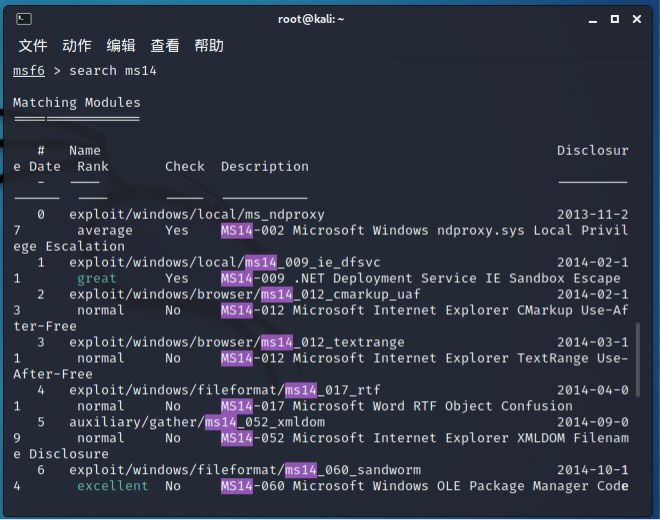Click the MS14-017 Word RTF description
Image resolution: width=660 pixels, height=520 pixels.
[397, 406]
